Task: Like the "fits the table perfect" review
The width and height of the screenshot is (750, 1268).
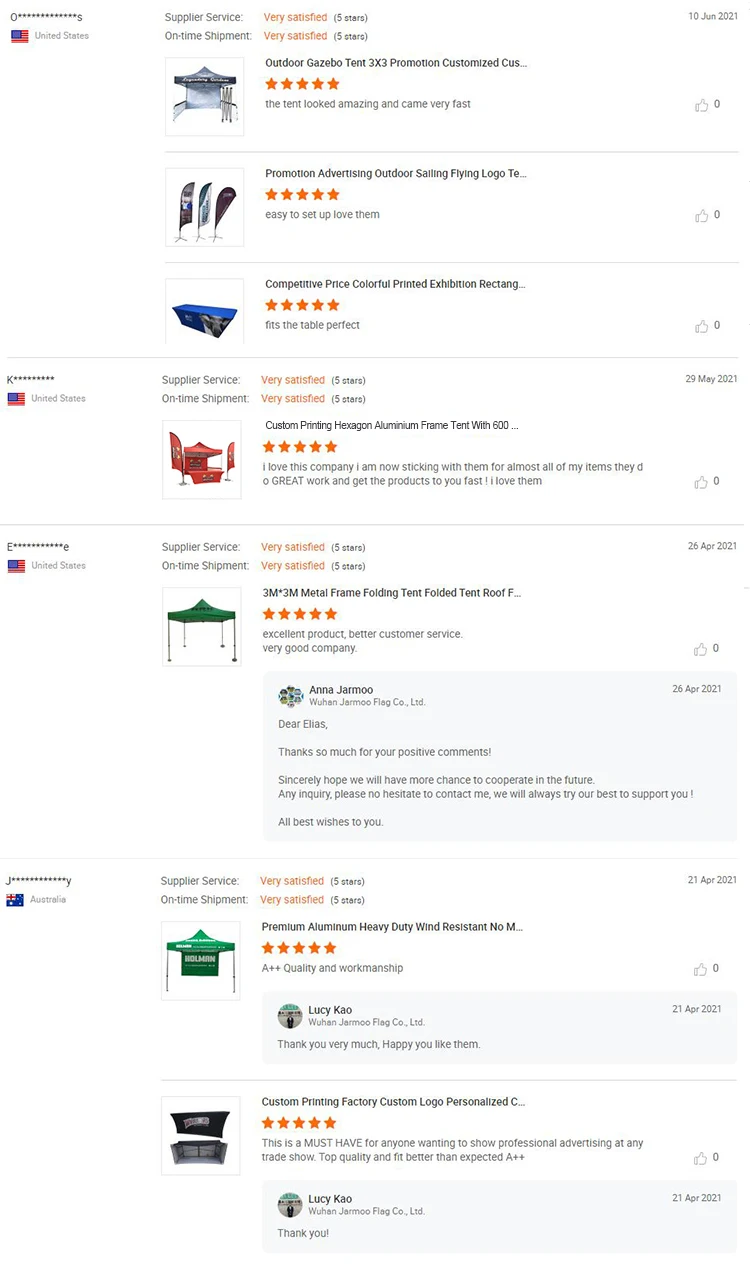Action: 702,326
